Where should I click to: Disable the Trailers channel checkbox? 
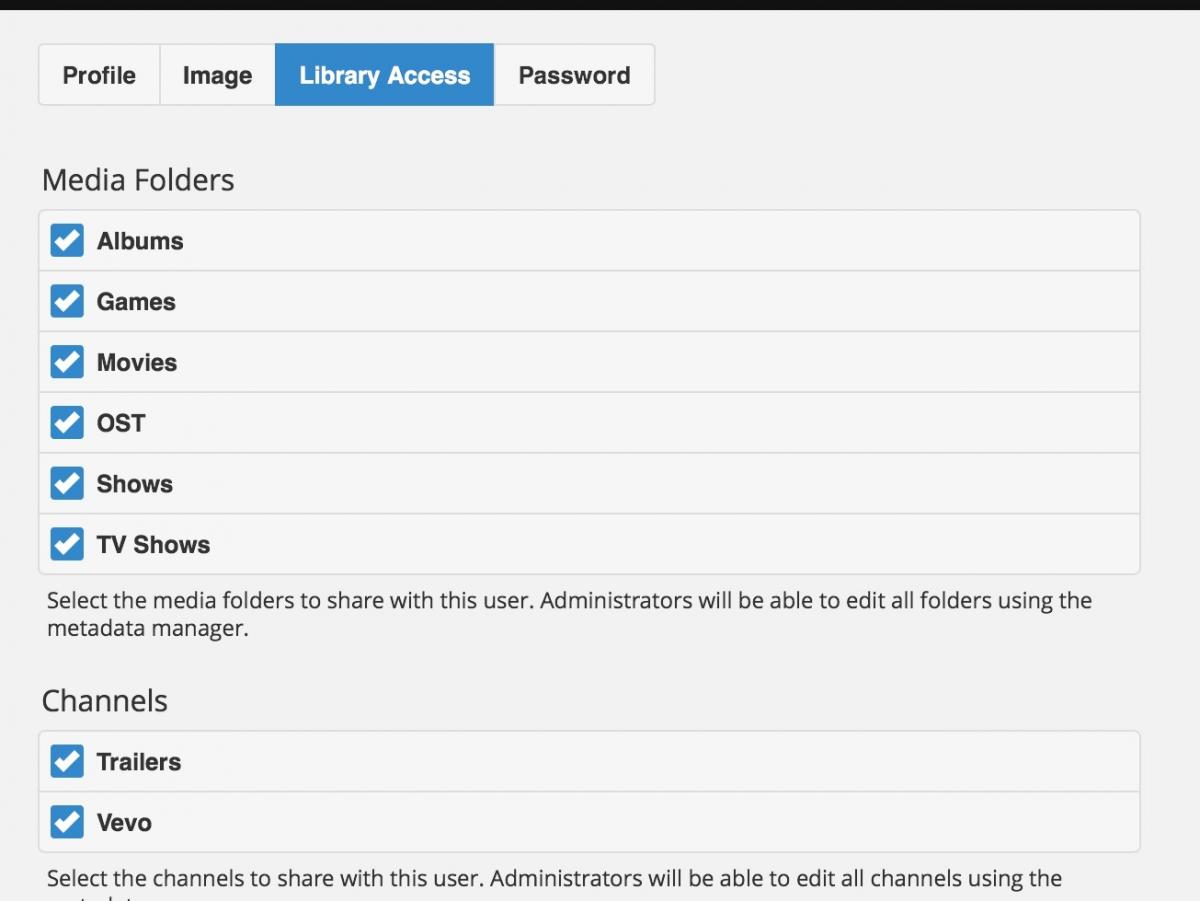tap(67, 762)
